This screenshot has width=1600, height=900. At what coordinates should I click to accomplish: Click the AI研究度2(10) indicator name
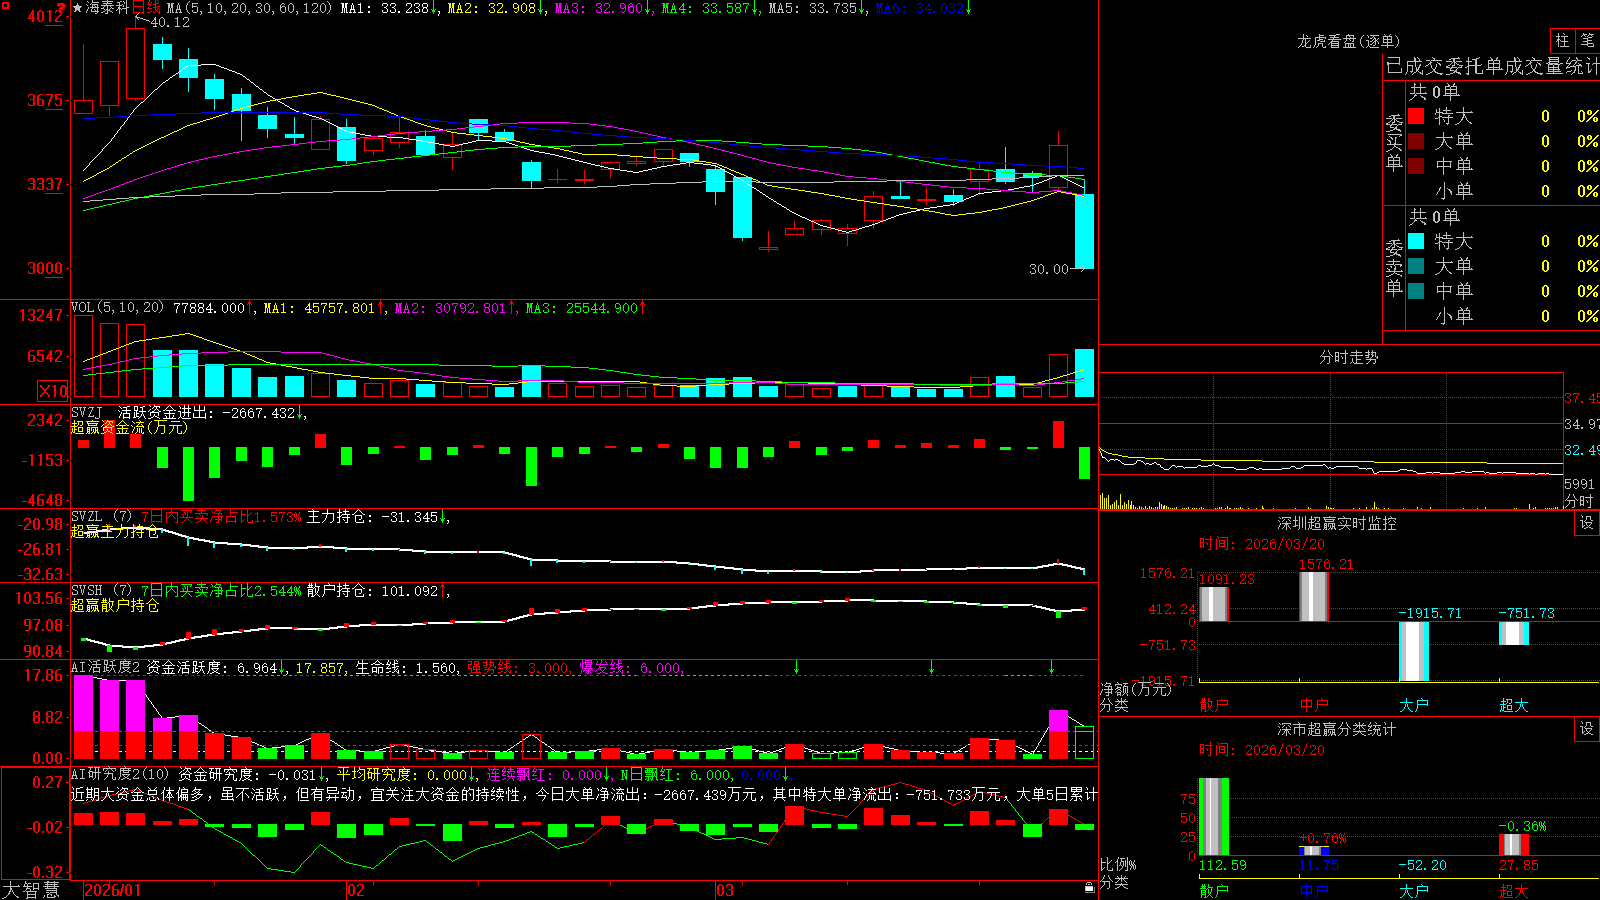(120, 774)
